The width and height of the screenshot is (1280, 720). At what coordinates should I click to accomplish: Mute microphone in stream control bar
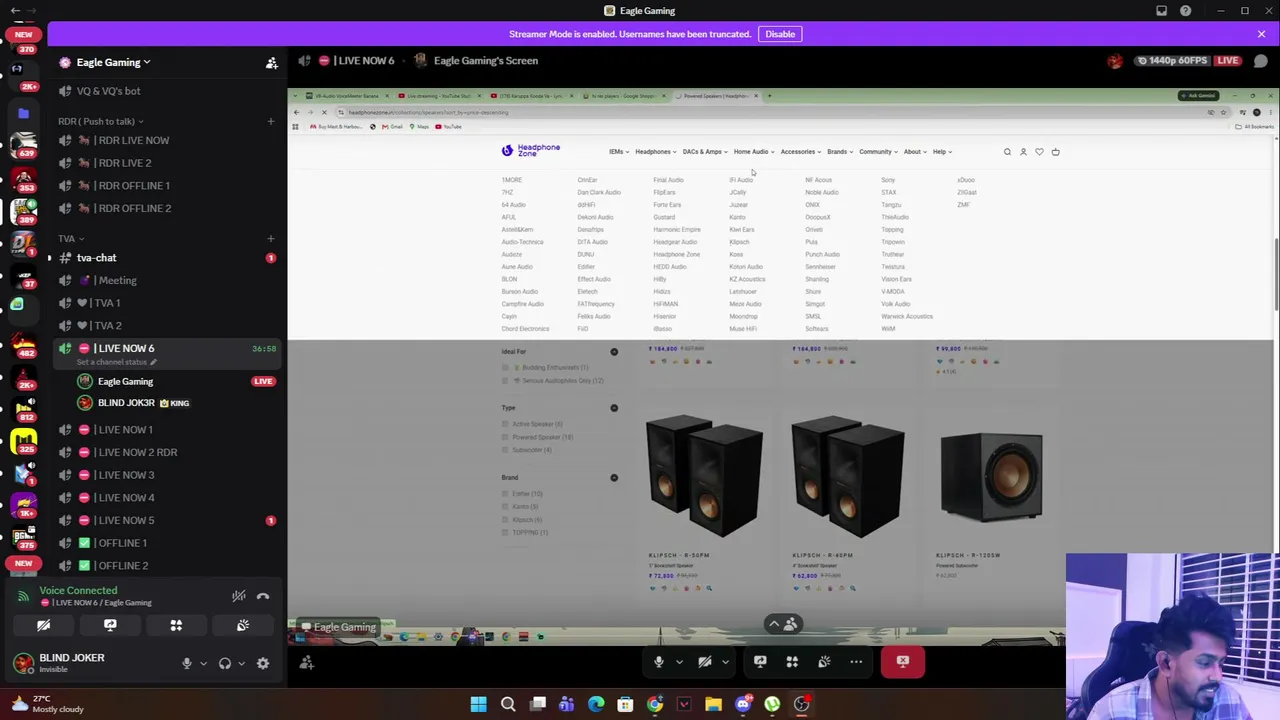click(658, 661)
